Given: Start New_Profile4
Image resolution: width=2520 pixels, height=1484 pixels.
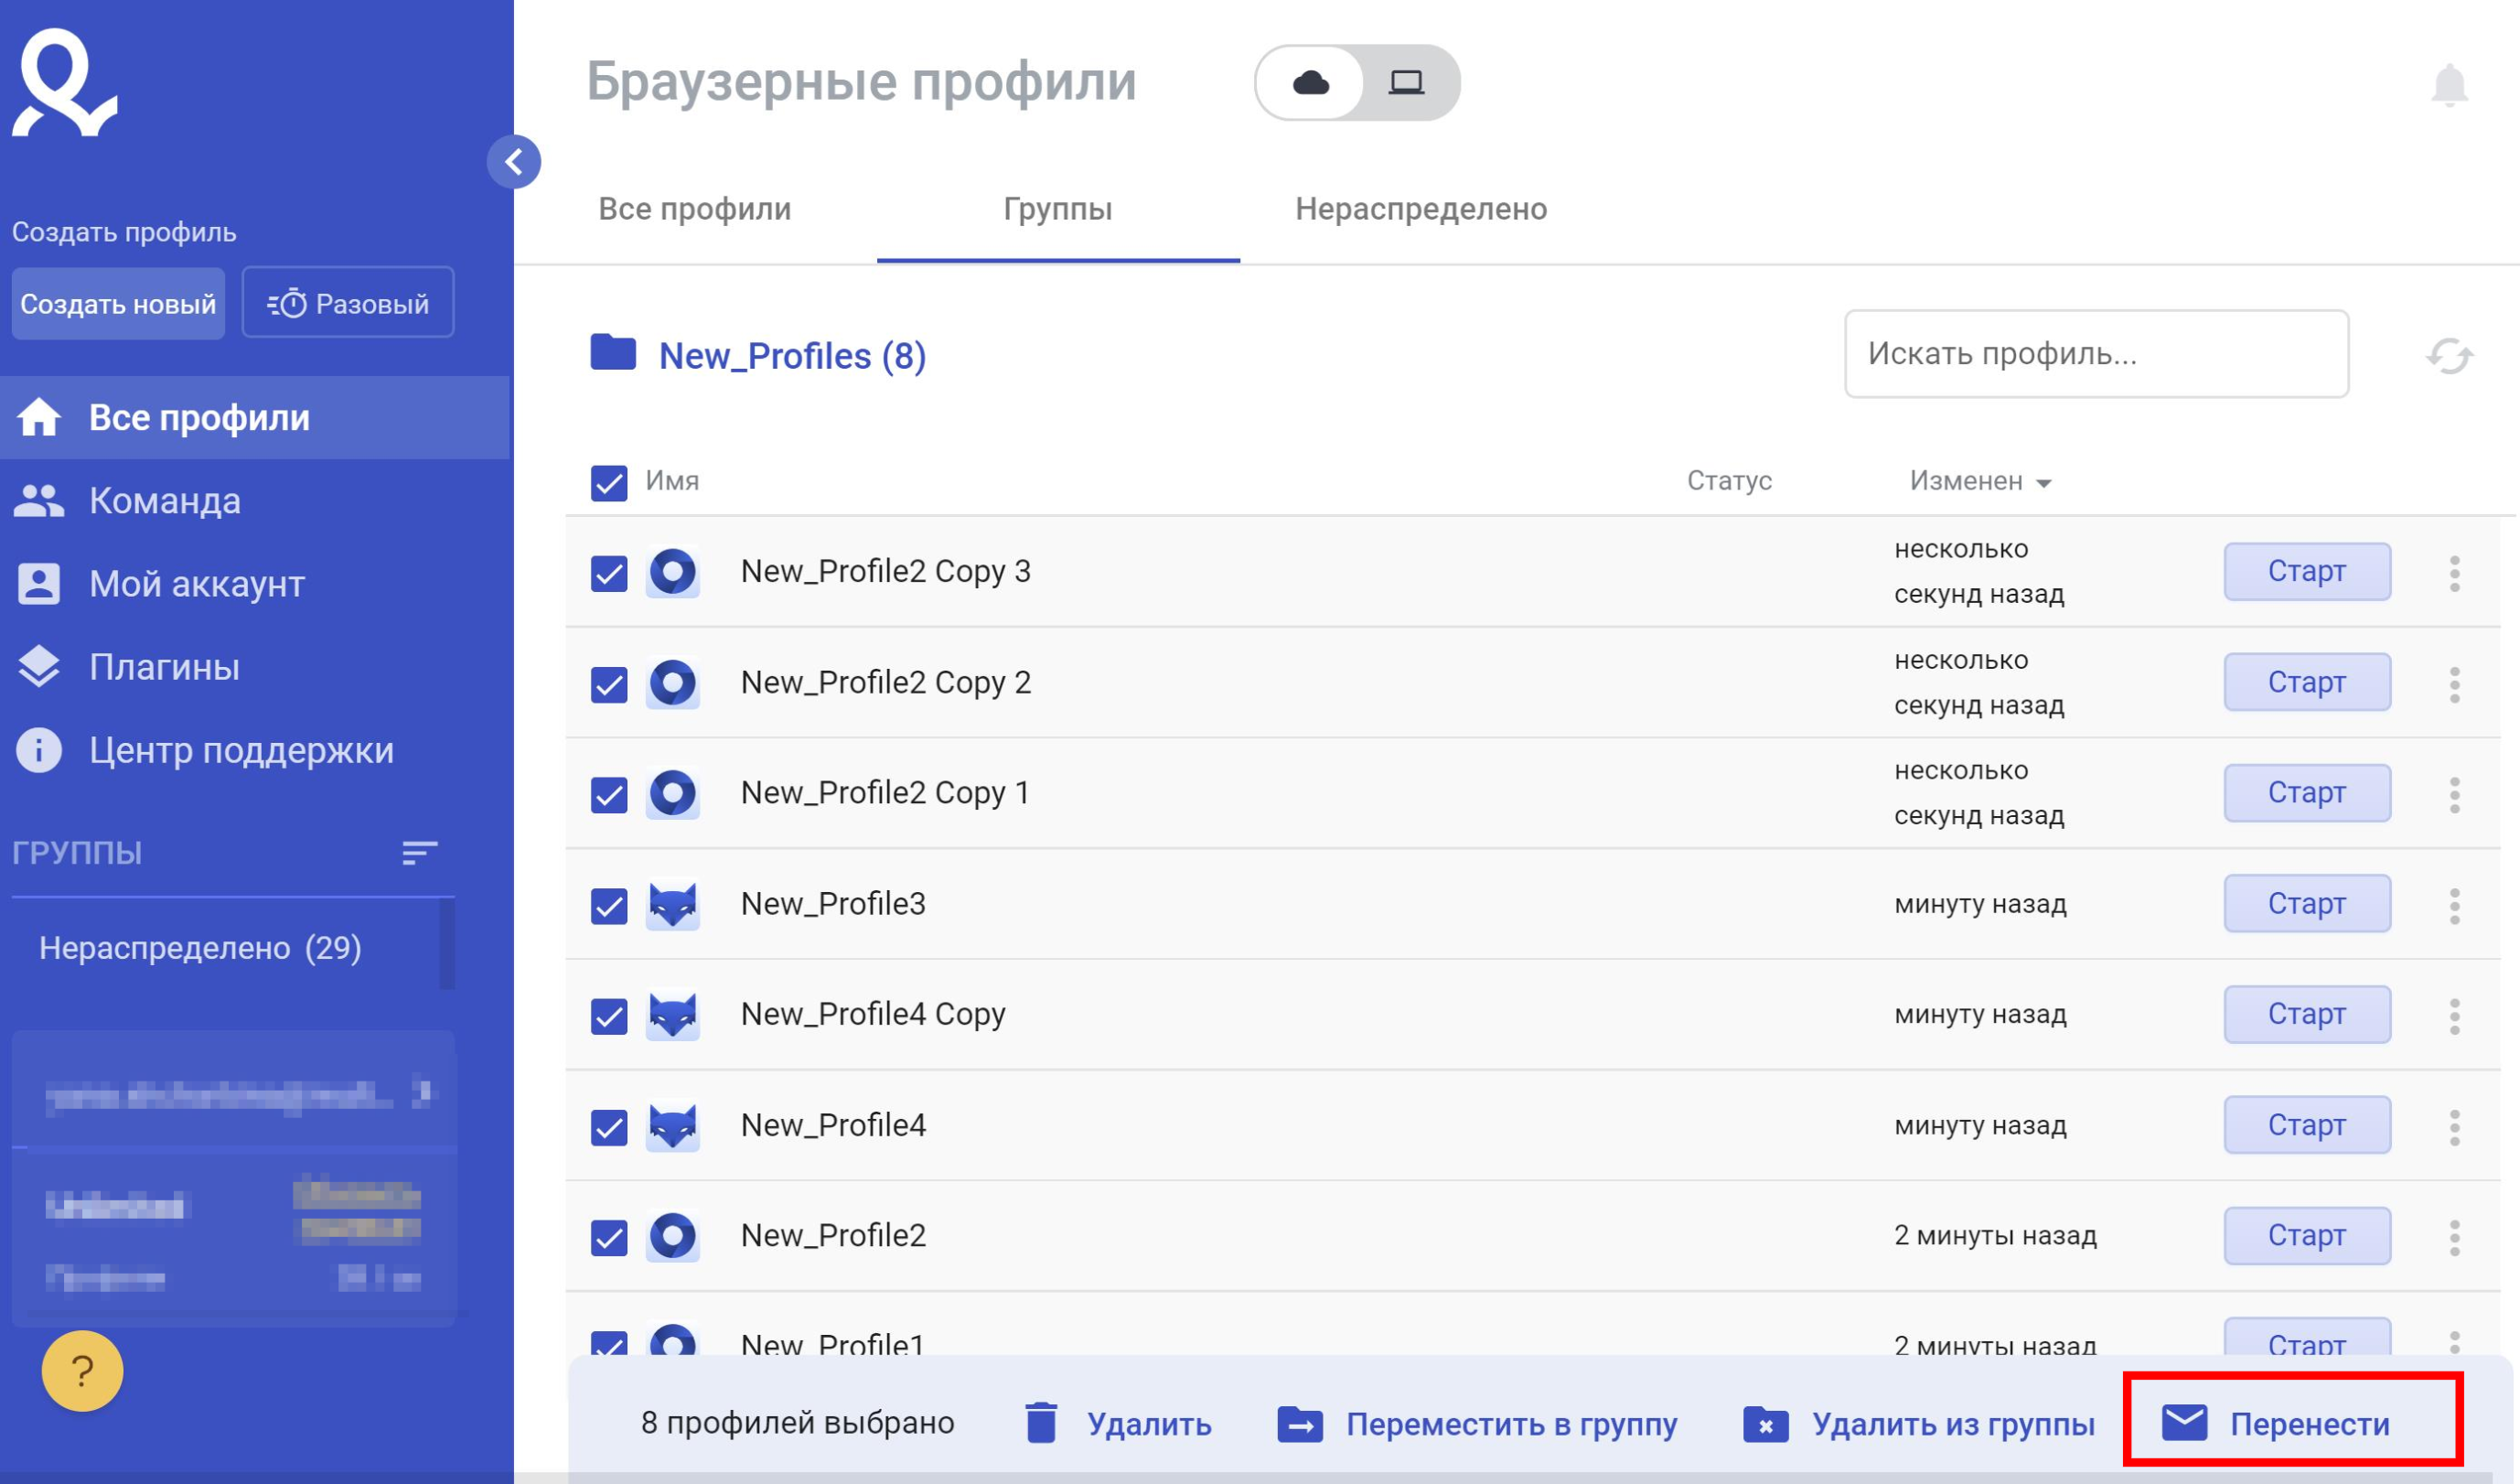Looking at the screenshot, I should pos(2307,1125).
